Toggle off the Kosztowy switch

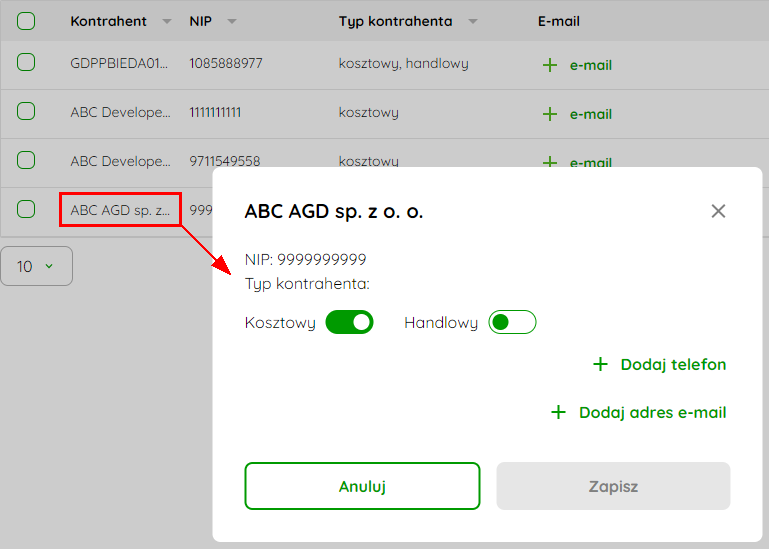click(349, 322)
